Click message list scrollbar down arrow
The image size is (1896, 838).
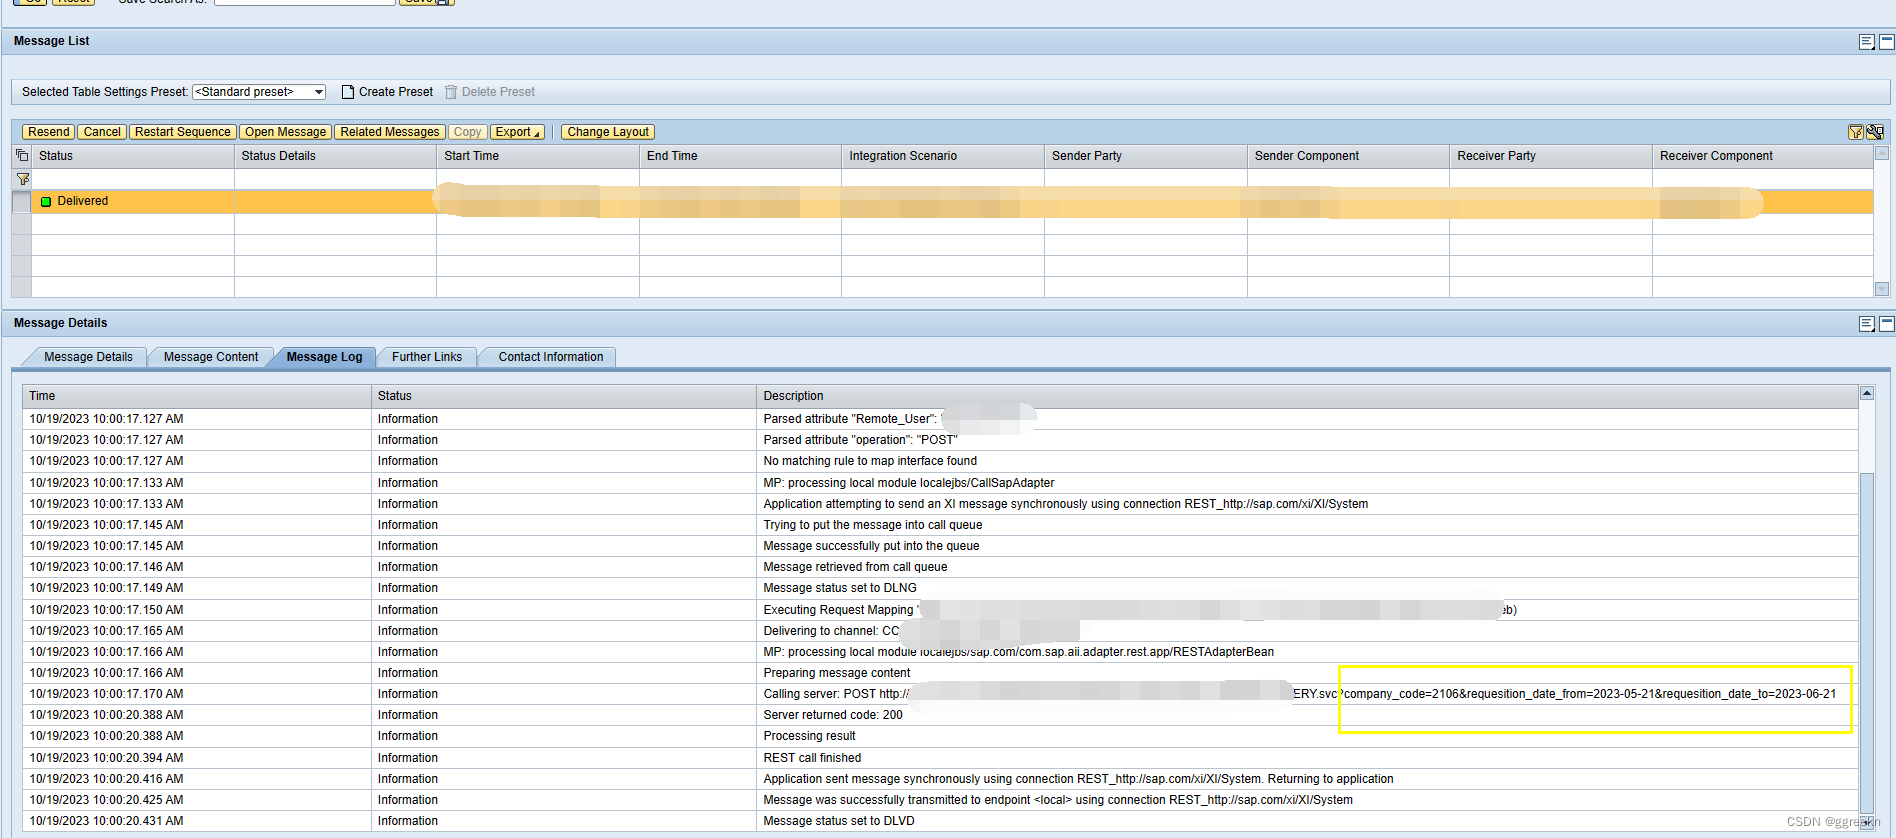point(1882,289)
